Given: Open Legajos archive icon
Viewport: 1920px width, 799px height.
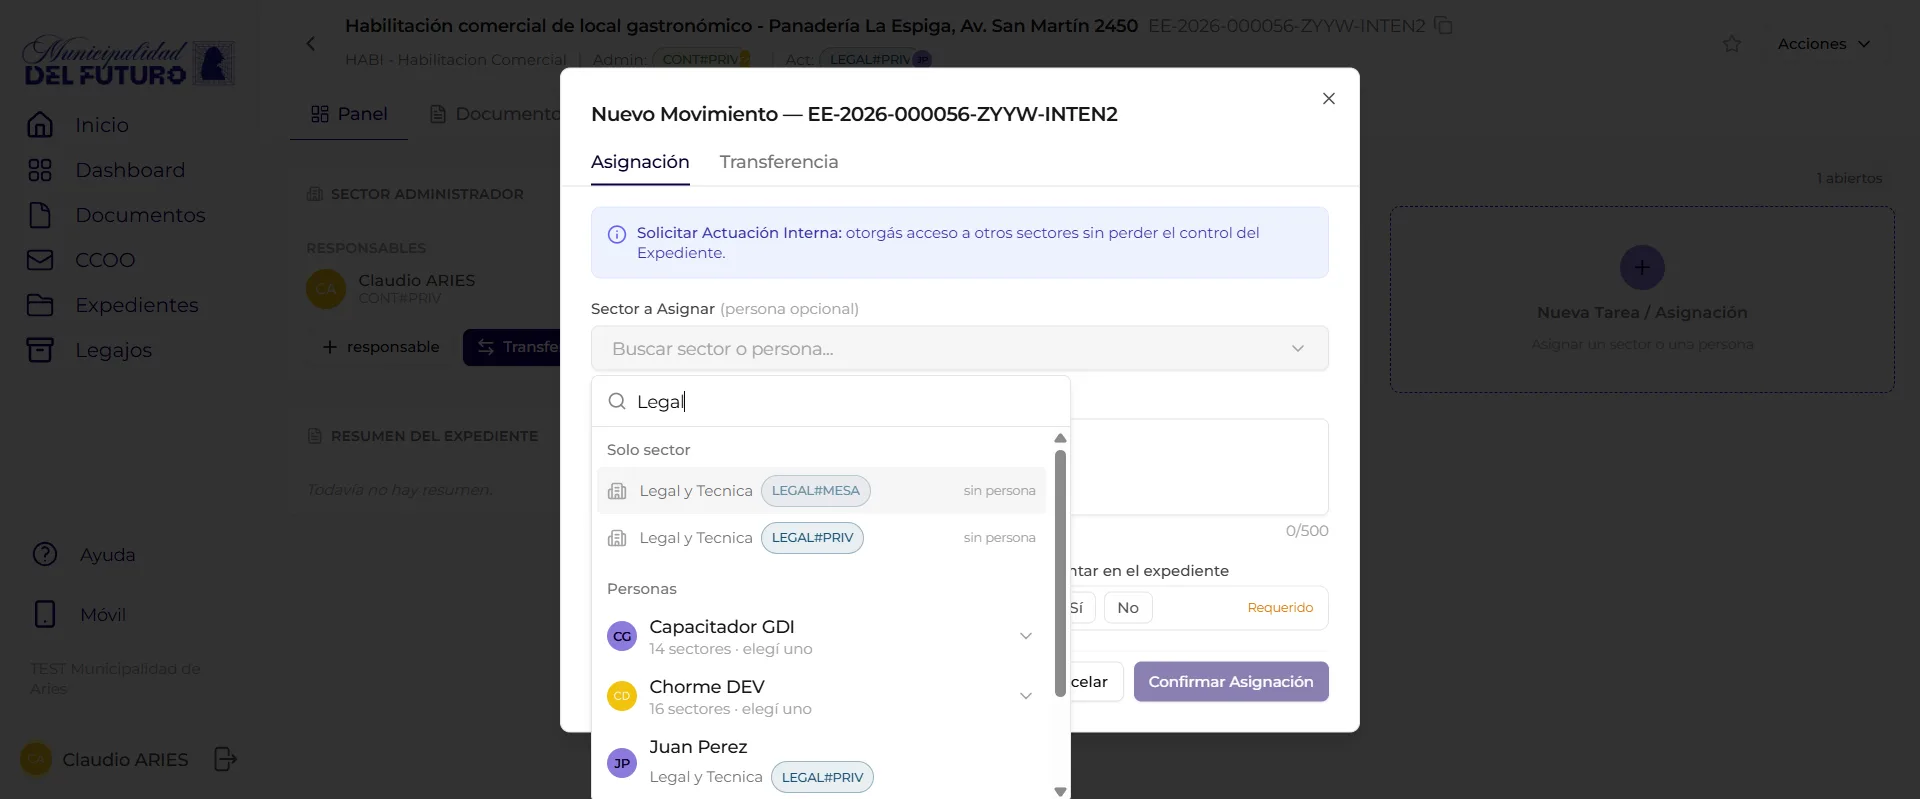Looking at the screenshot, I should click(x=40, y=350).
